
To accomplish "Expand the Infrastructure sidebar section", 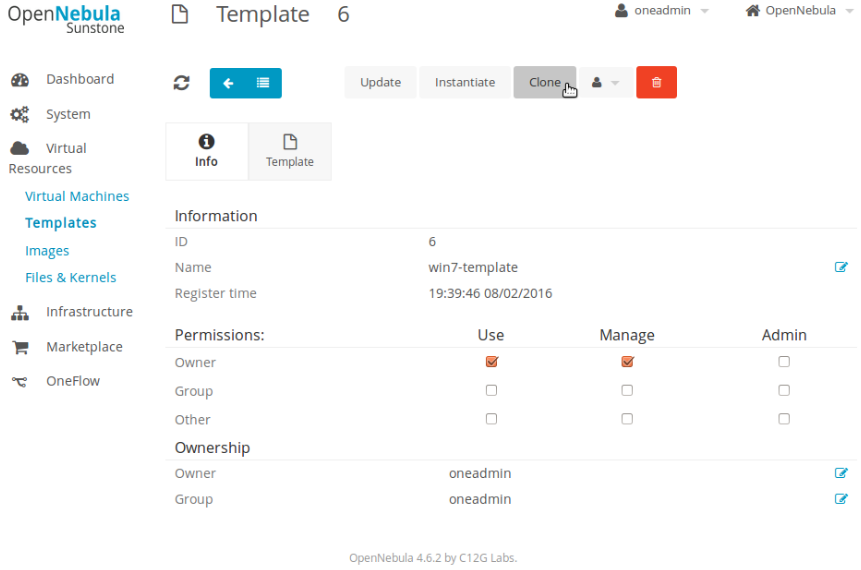I will tap(89, 312).
